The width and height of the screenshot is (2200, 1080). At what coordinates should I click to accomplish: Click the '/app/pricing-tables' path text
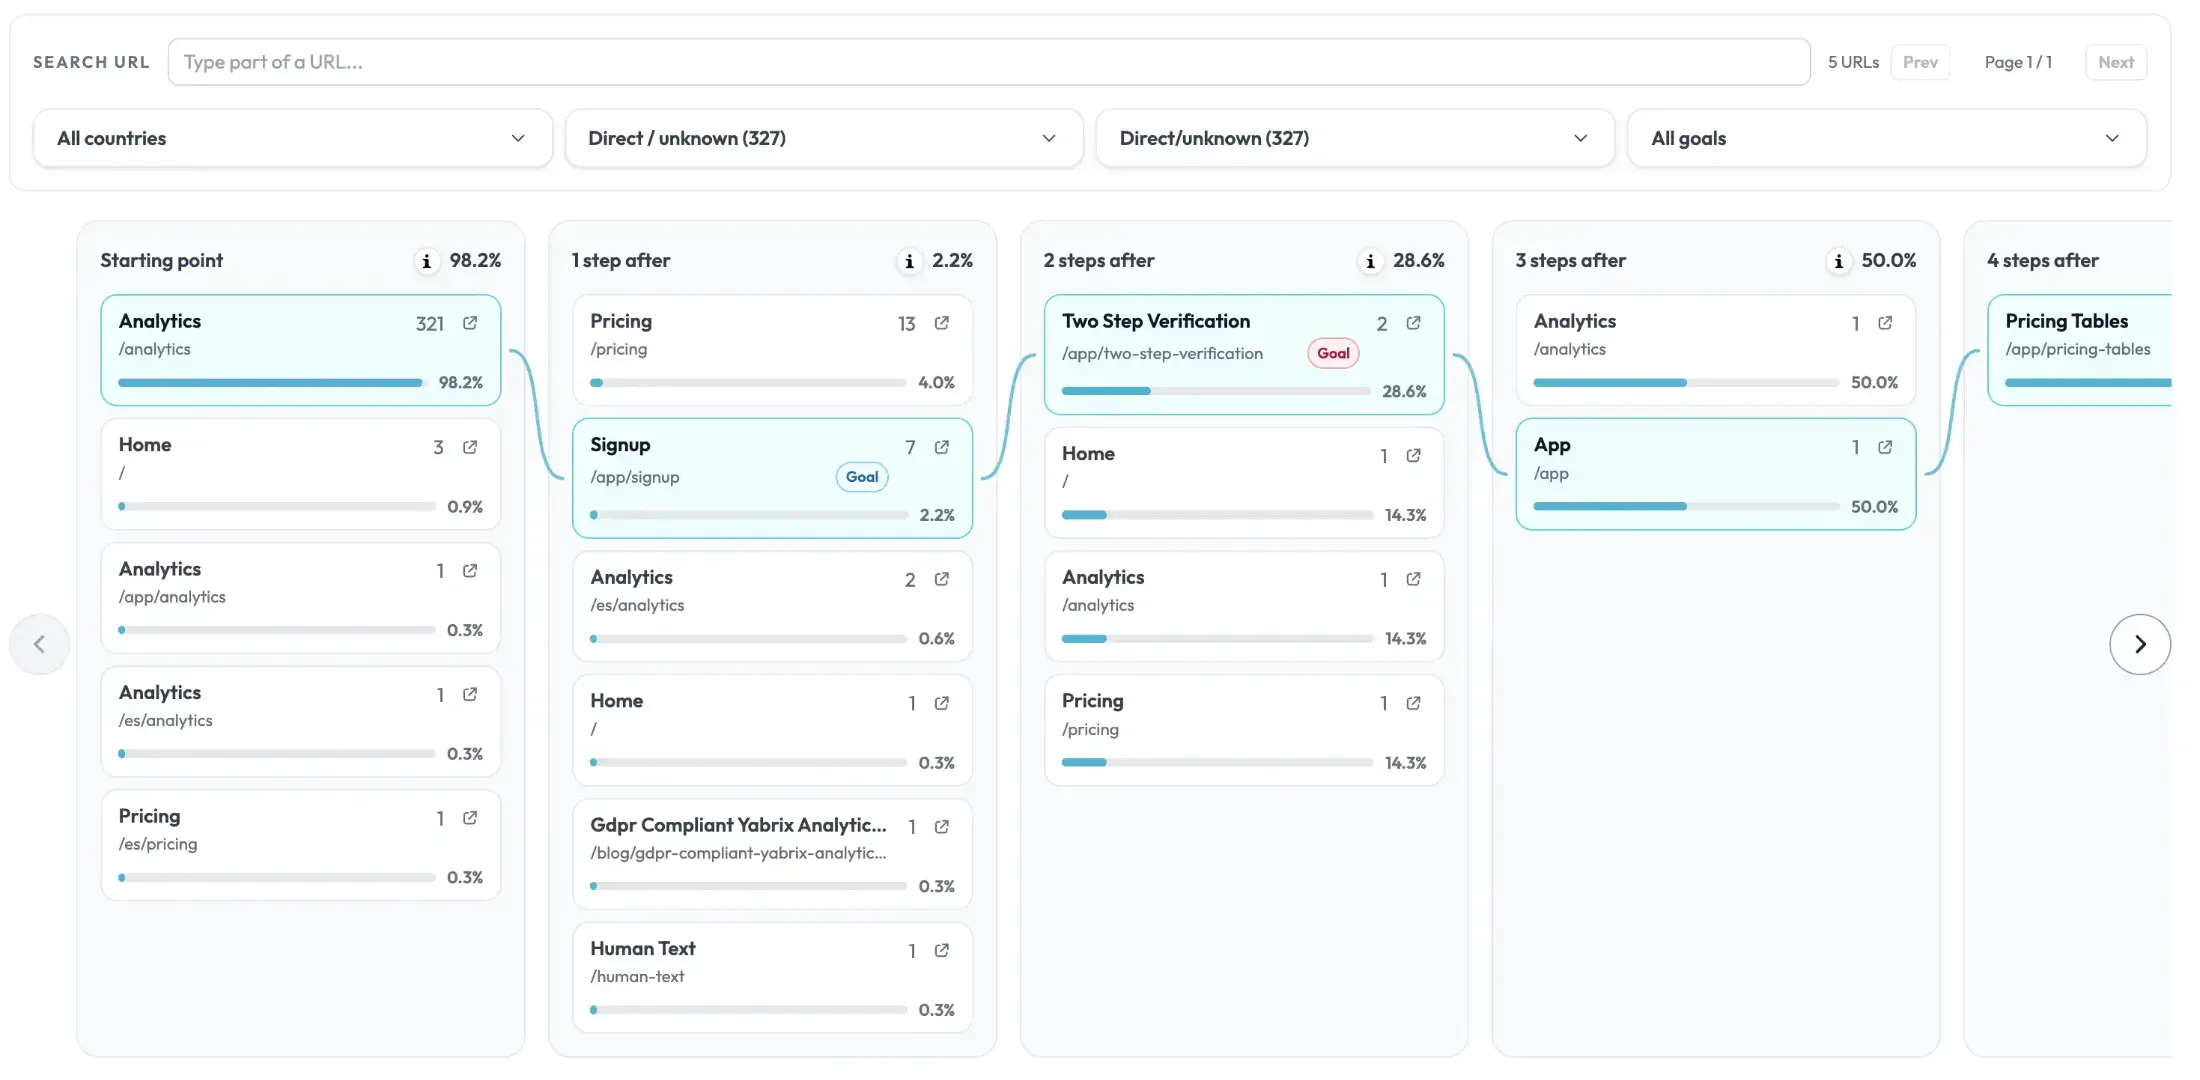2078,349
